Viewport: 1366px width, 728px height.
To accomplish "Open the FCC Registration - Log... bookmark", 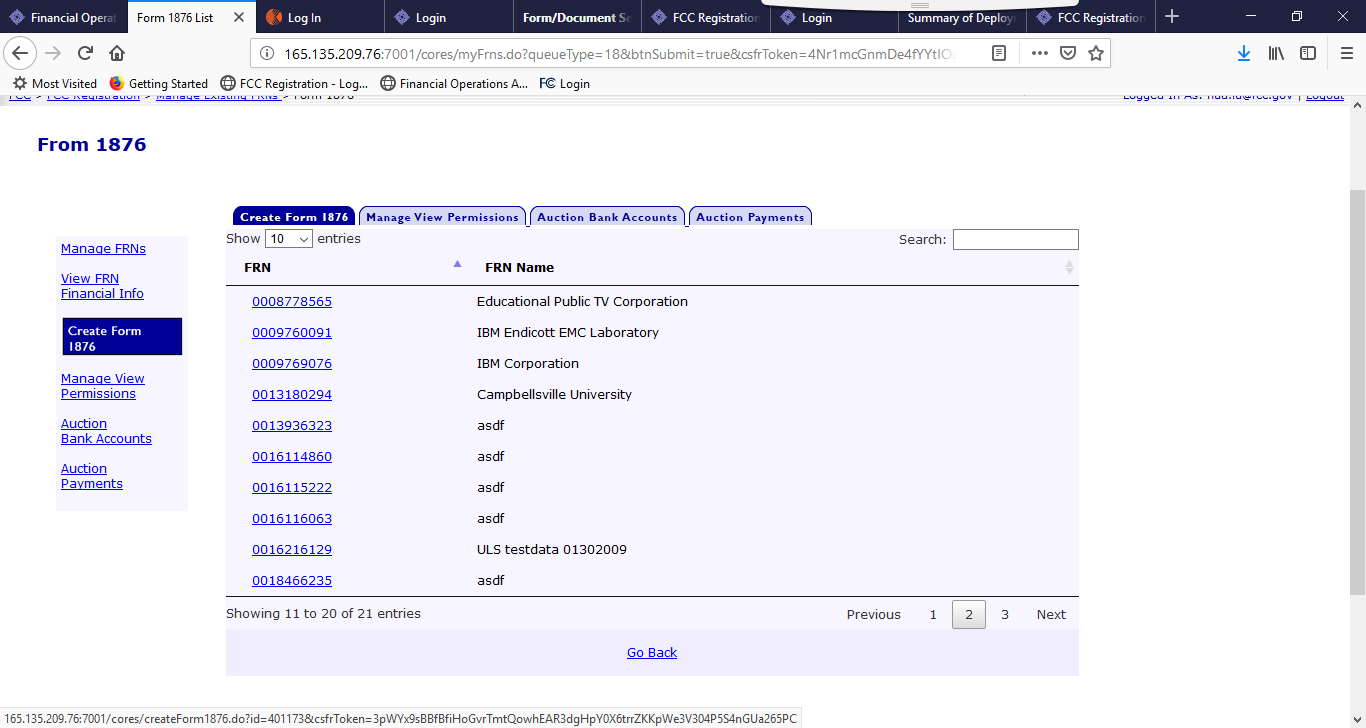I will (294, 84).
